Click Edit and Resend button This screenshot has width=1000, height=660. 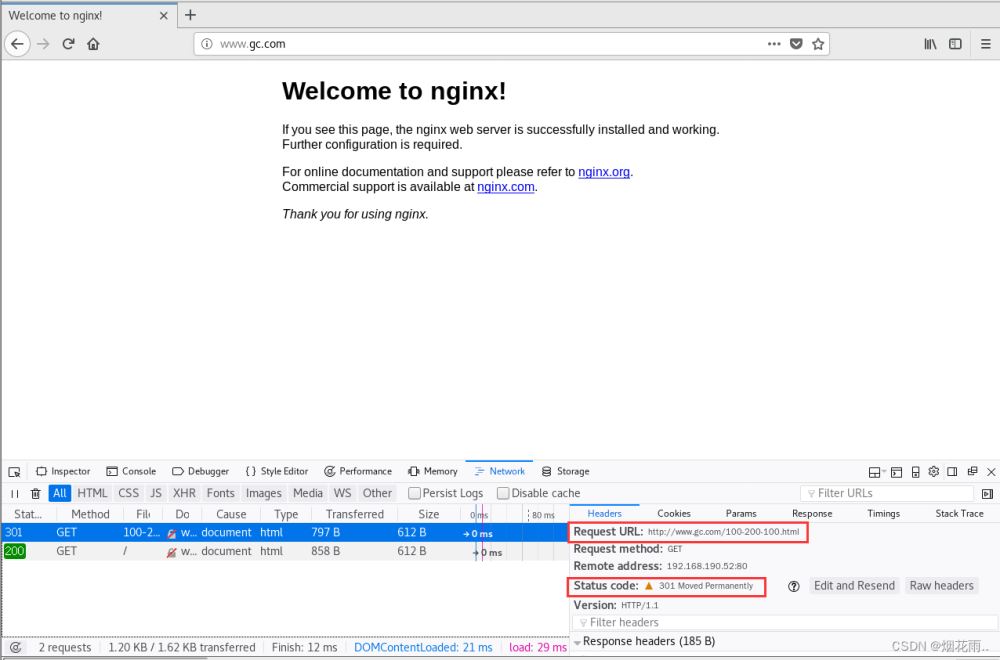tap(854, 585)
